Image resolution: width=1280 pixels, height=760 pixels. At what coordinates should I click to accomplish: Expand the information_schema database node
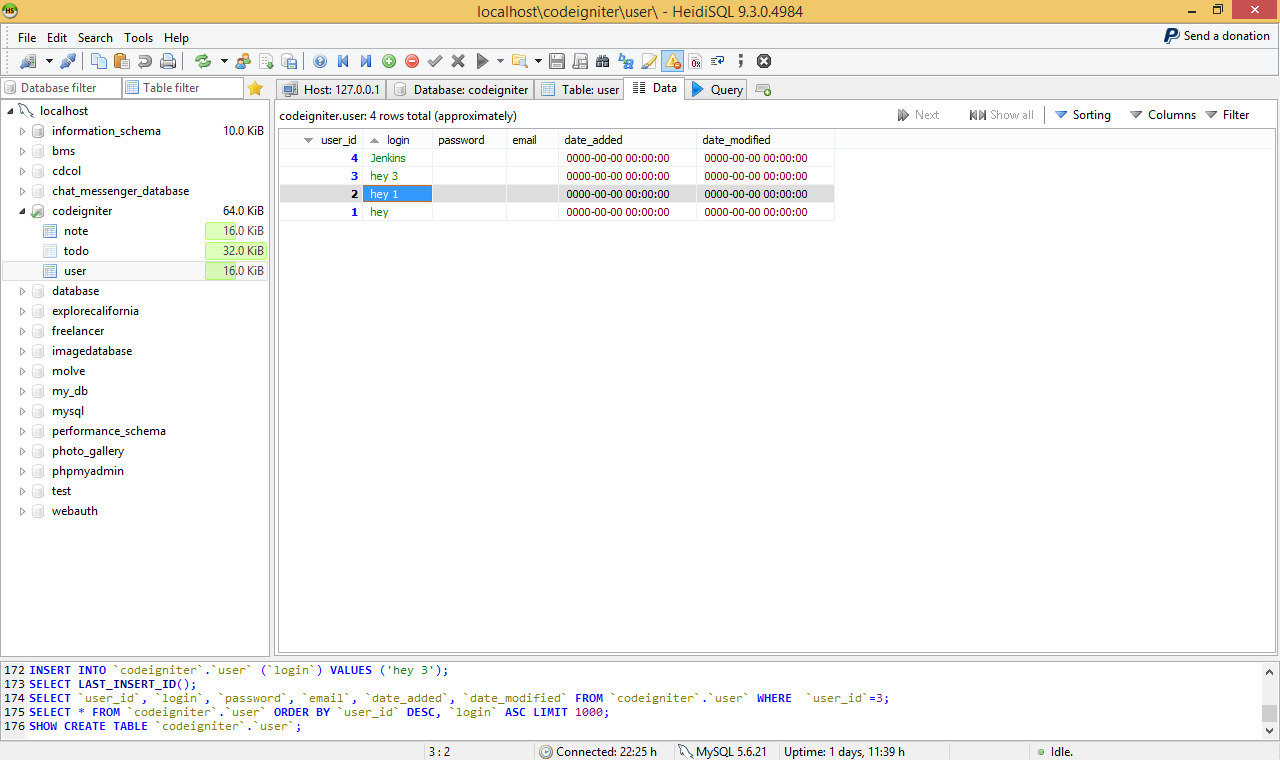(22, 131)
